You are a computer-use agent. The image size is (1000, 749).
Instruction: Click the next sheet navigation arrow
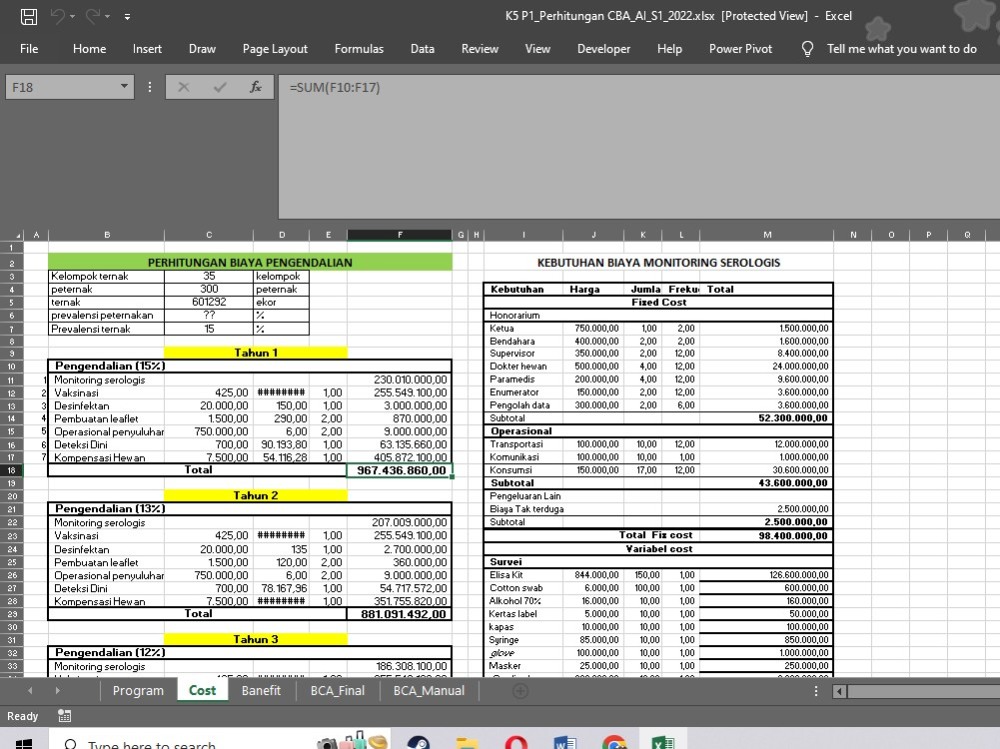click(x=57, y=690)
